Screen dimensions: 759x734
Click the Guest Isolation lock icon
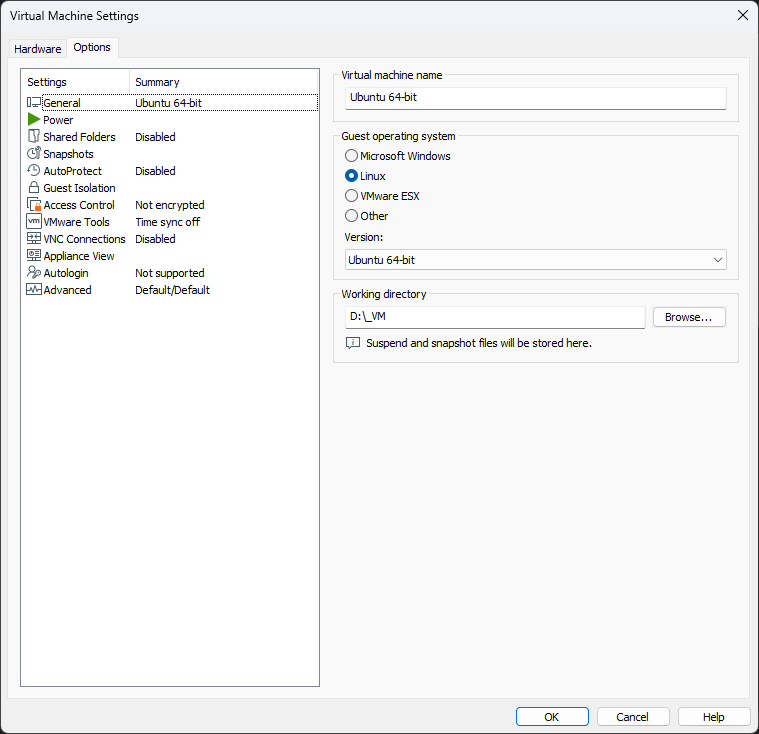click(34, 188)
